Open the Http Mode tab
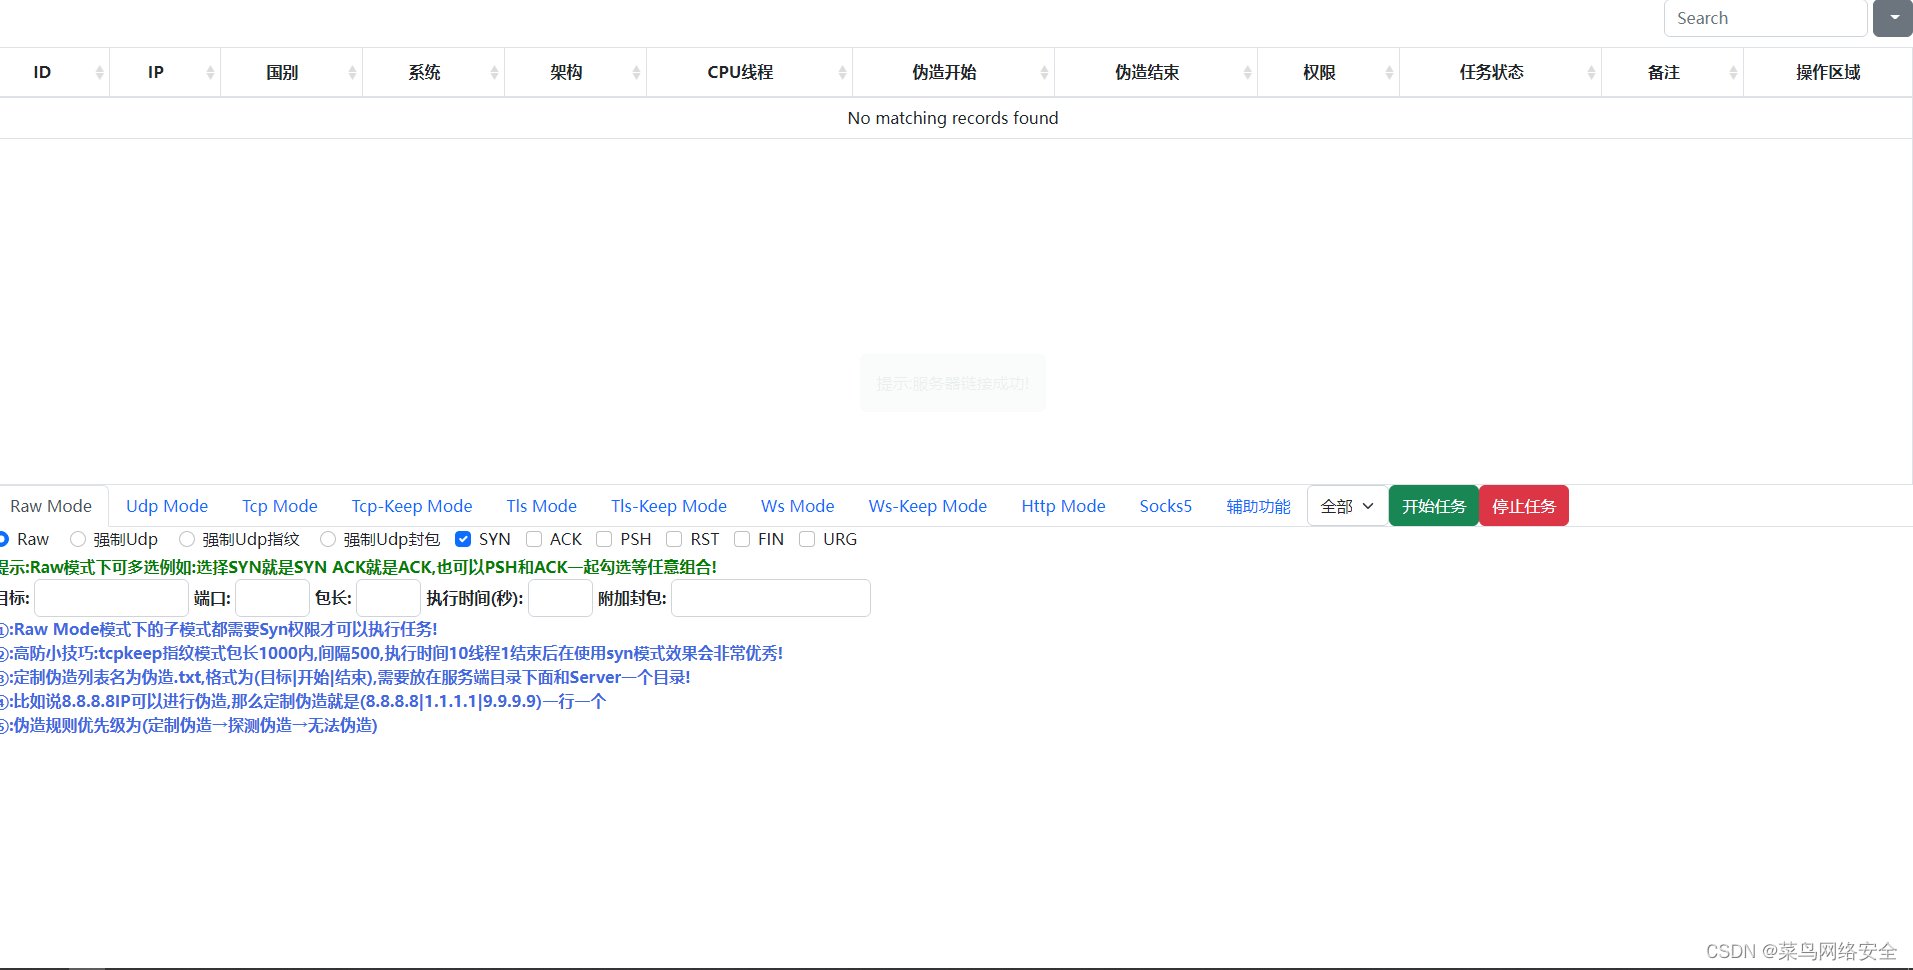 [x=1063, y=506]
